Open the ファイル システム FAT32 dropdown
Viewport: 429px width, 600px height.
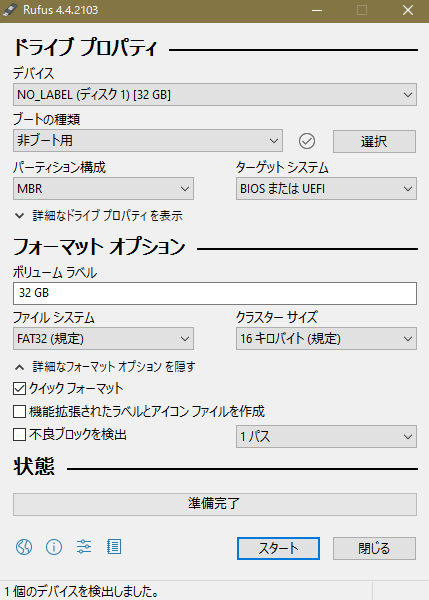(x=103, y=339)
